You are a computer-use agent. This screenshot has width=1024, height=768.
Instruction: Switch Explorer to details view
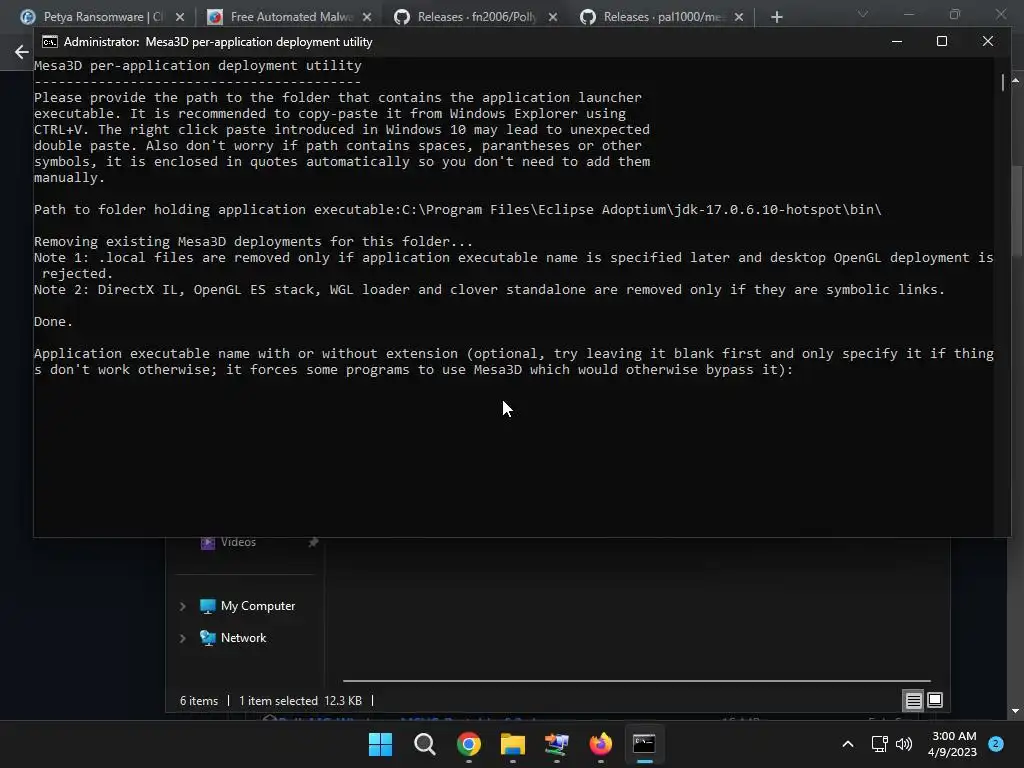(x=914, y=701)
